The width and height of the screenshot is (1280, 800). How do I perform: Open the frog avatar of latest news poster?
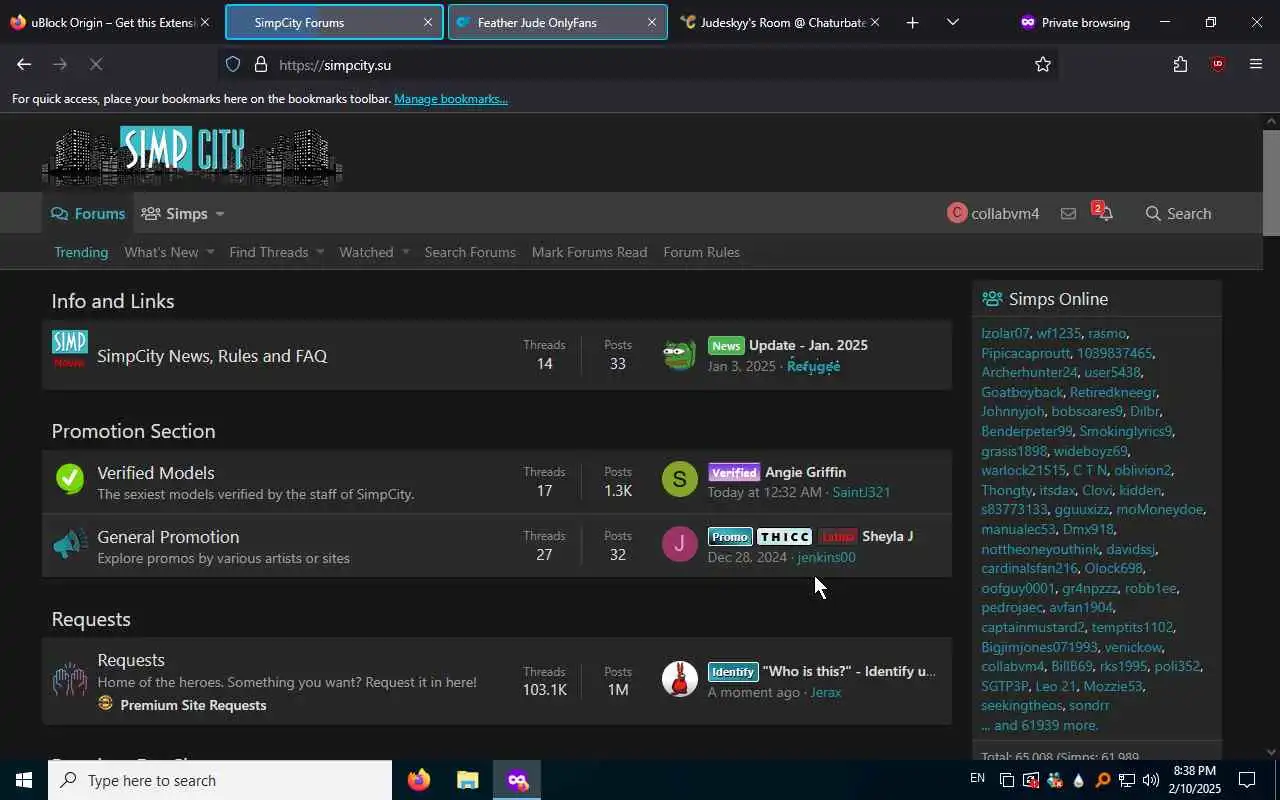click(680, 354)
